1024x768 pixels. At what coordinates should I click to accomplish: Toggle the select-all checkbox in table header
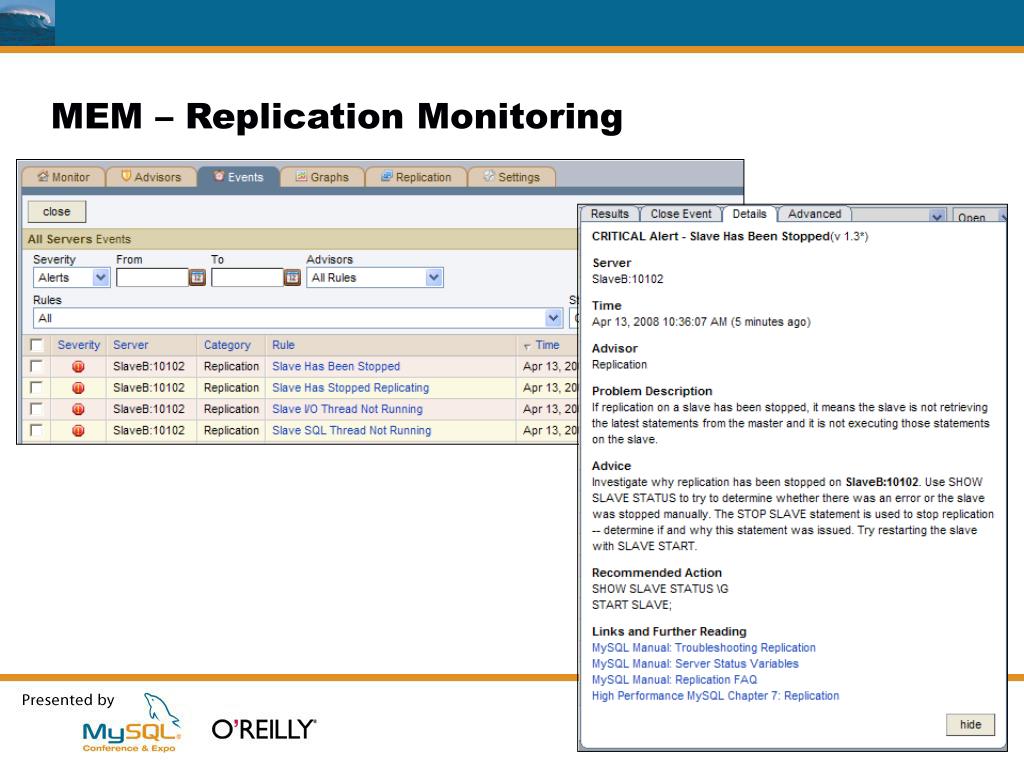click(x=37, y=345)
